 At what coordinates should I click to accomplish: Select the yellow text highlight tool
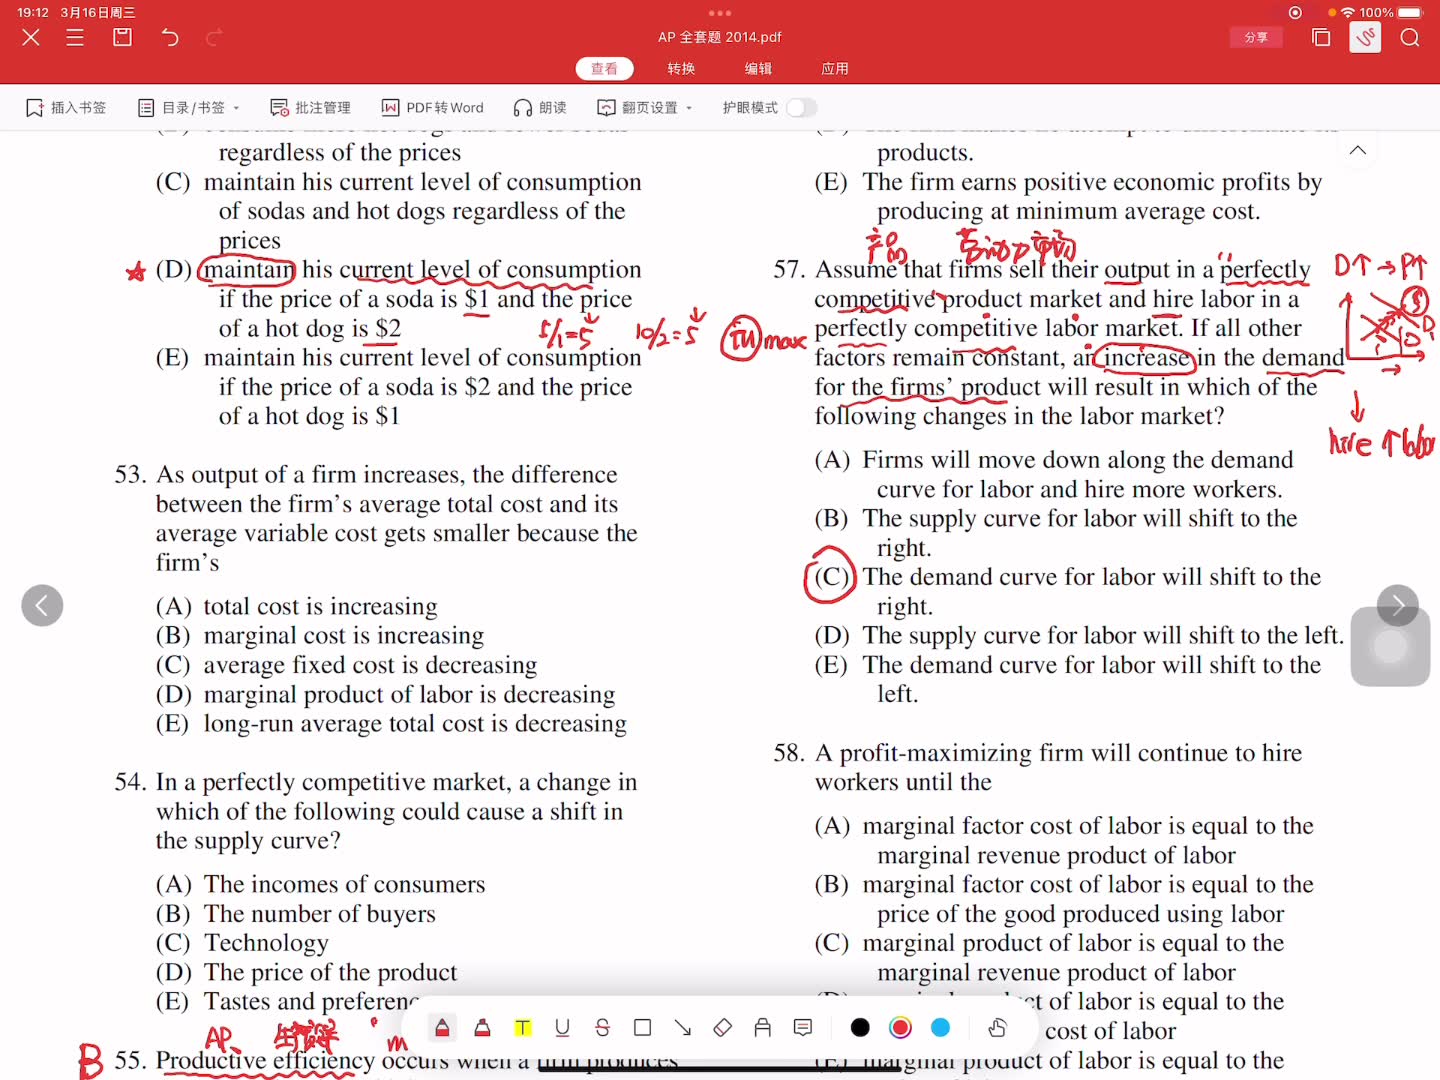pos(522,1027)
